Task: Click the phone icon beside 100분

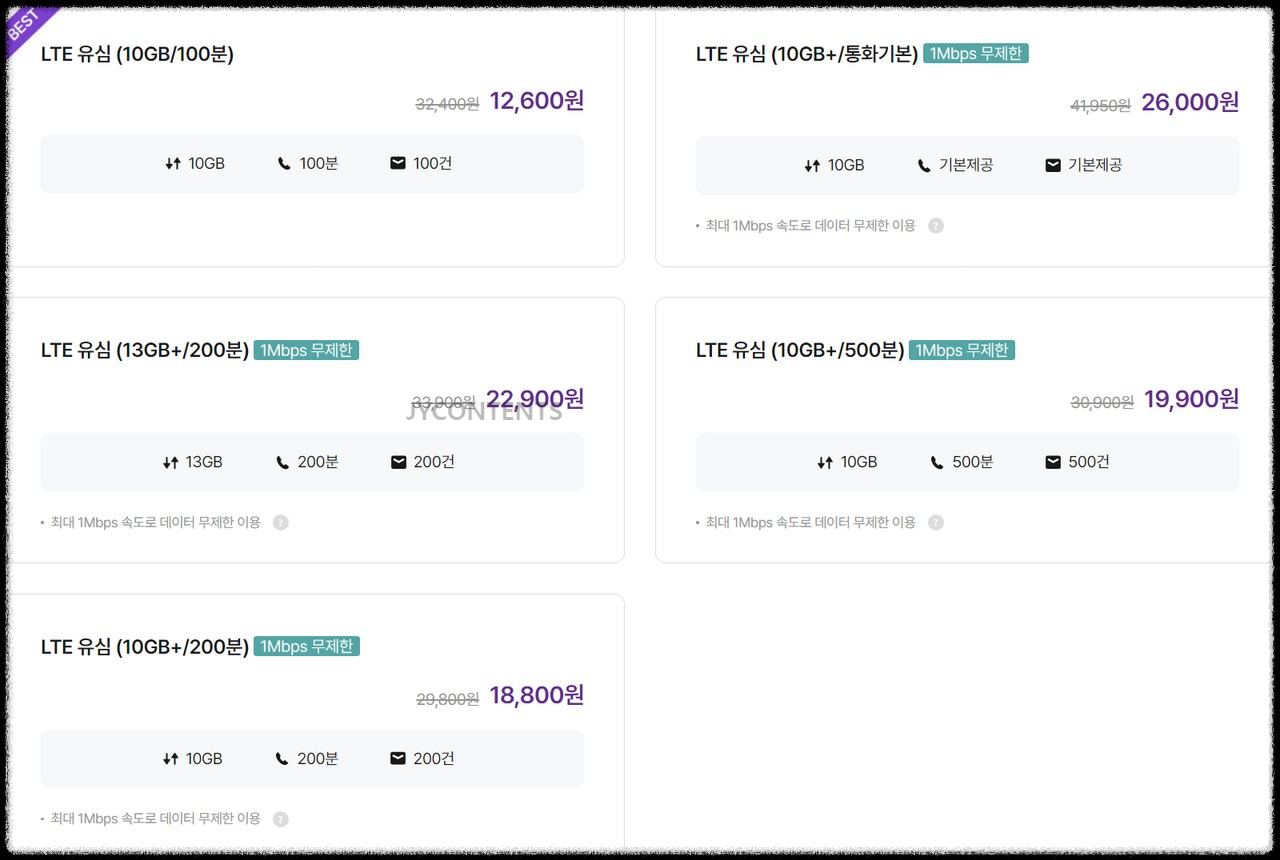Action: pyautogui.click(x=284, y=163)
